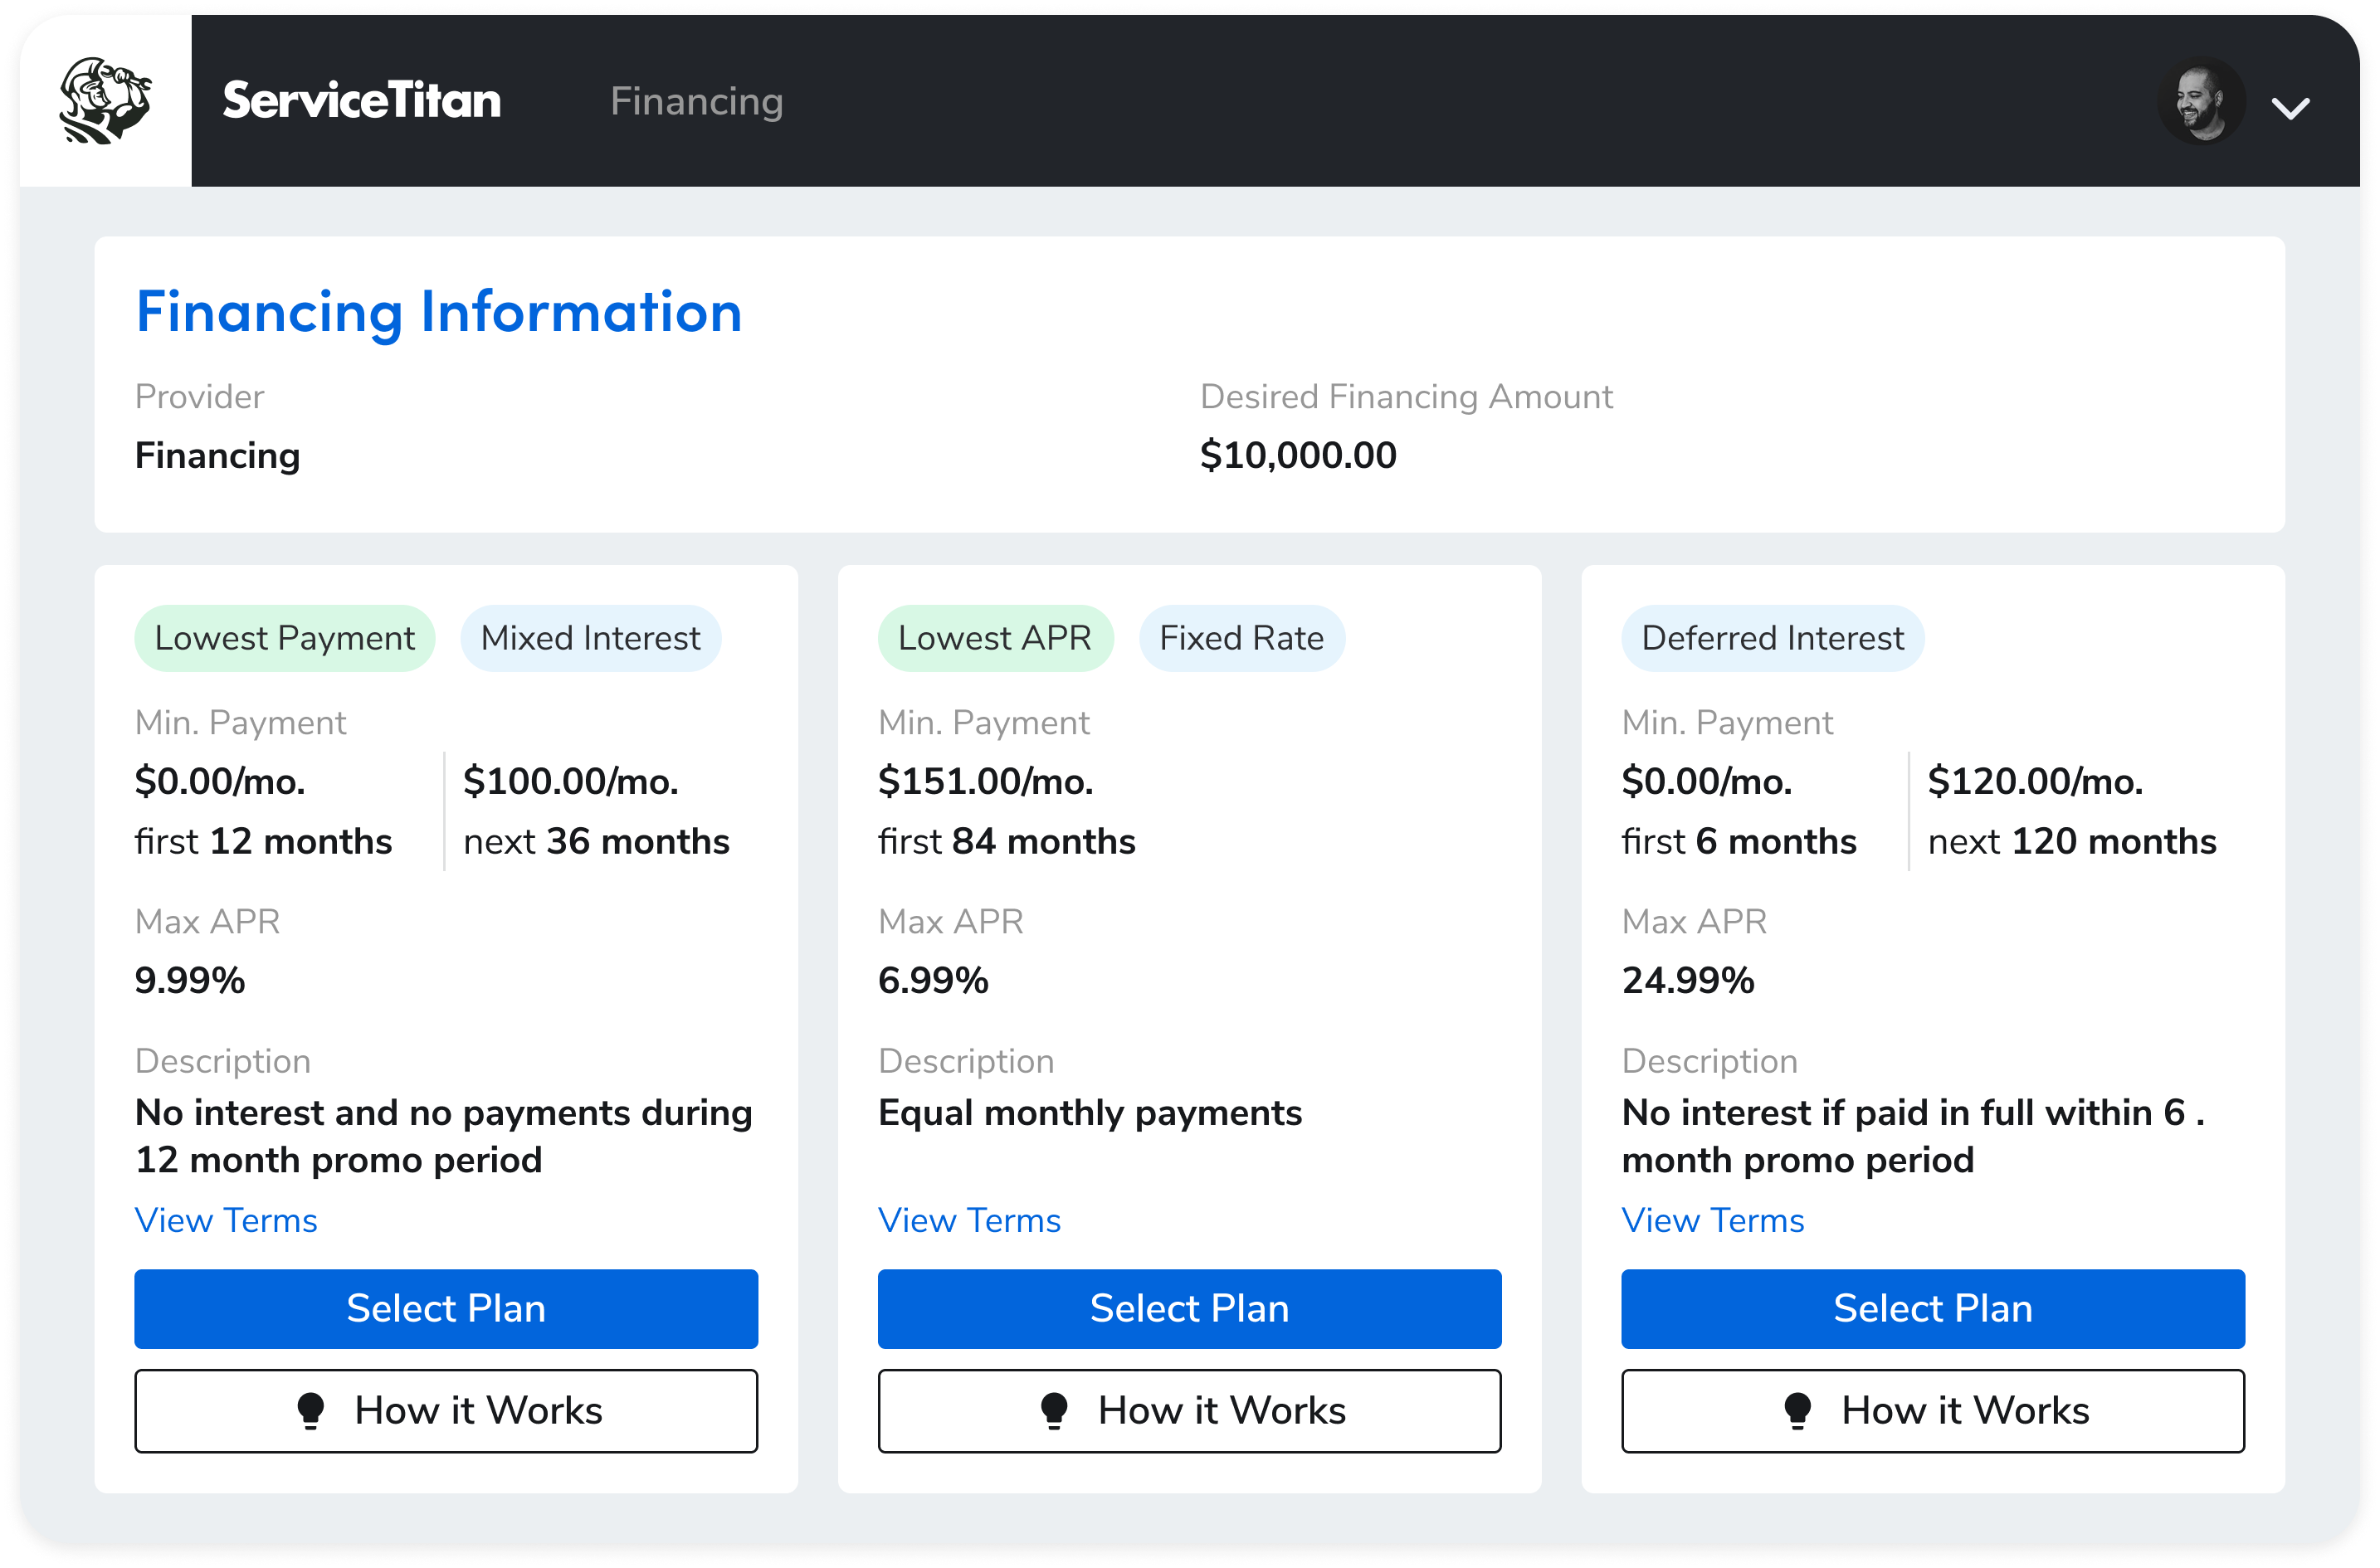Click the Deferred Interest tag
Image resolution: width=2380 pixels, height=1568 pixels.
click(x=1772, y=638)
